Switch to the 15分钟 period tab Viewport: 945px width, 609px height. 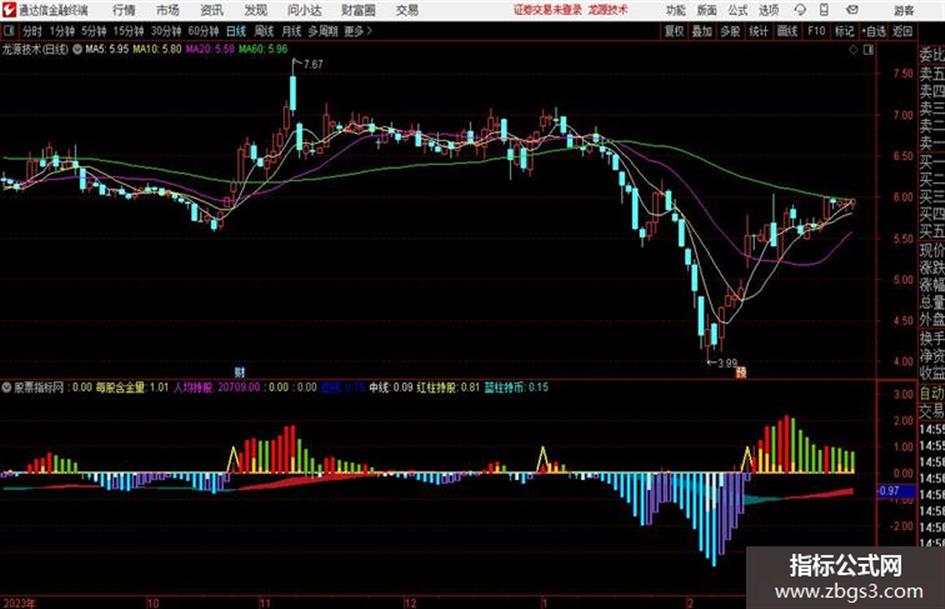click(128, 31)
